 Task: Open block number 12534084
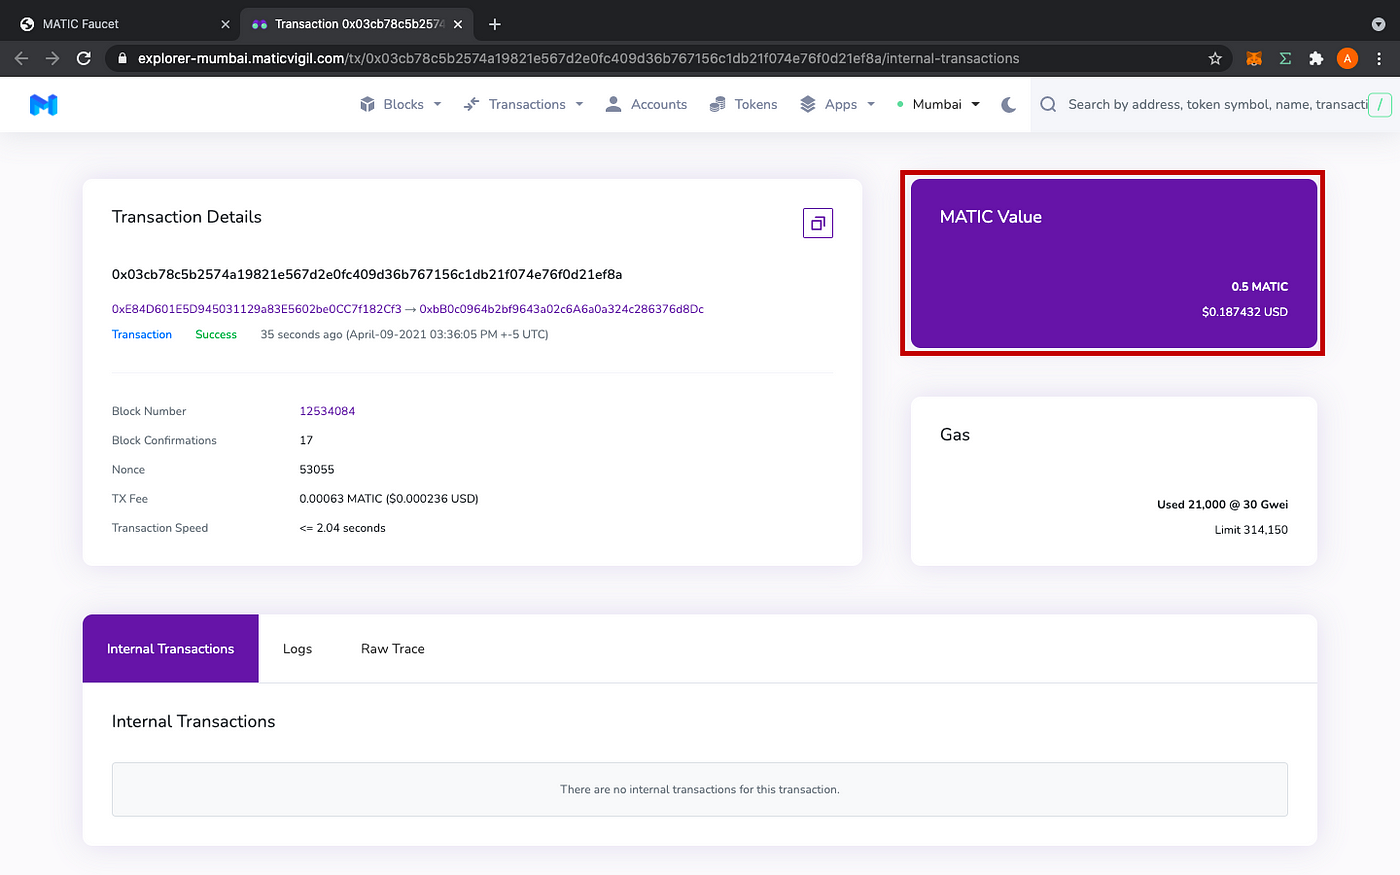pos(327,411)
